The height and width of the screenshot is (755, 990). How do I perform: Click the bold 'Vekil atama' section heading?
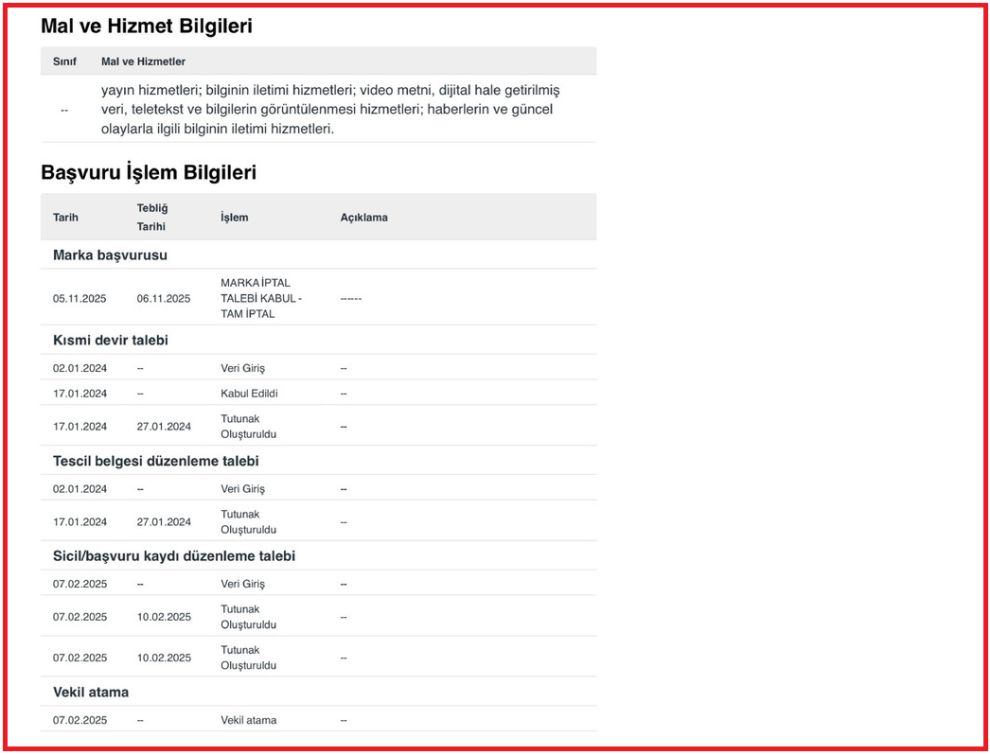tap(90, 692)
